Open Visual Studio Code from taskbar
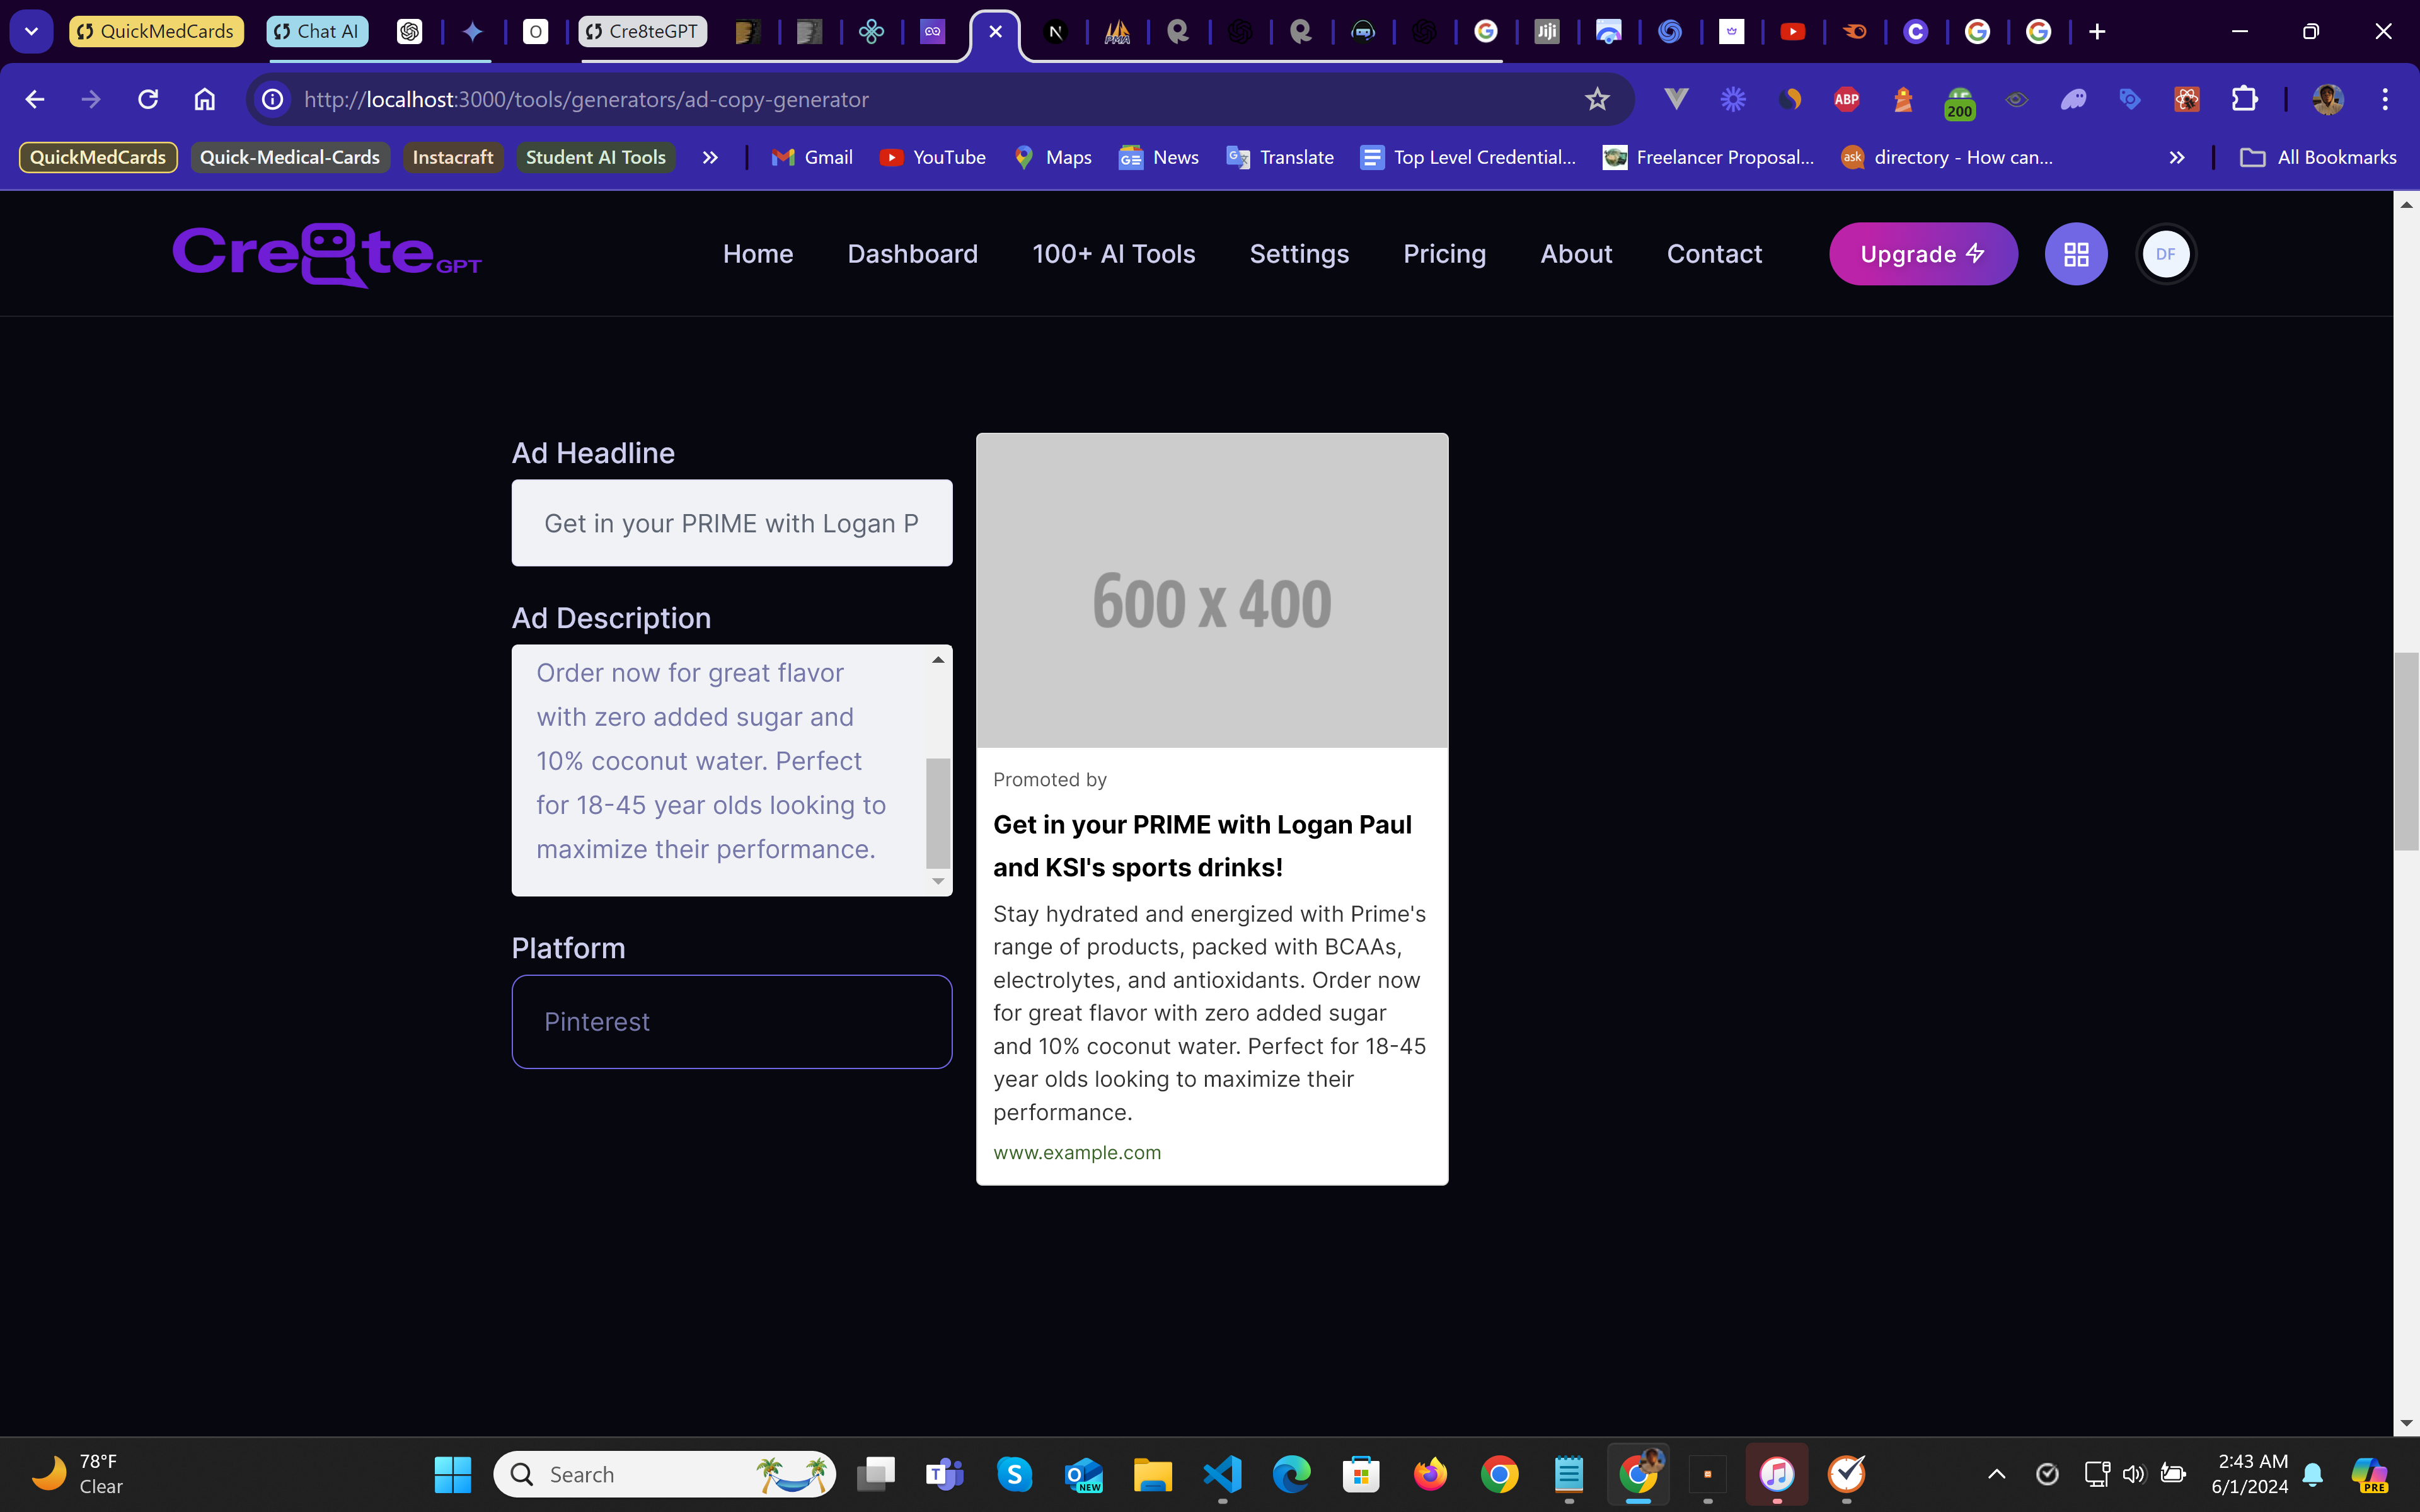The height and width of the screenshot is (1512, 2420). [x=1222, y=1474]
